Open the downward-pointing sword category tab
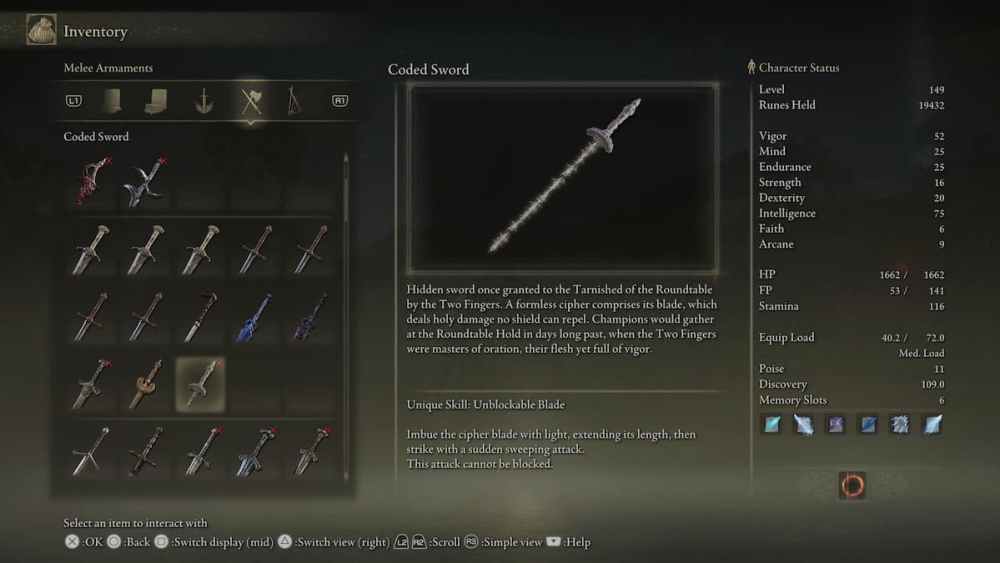1000x563 pixels. (204, 101)
